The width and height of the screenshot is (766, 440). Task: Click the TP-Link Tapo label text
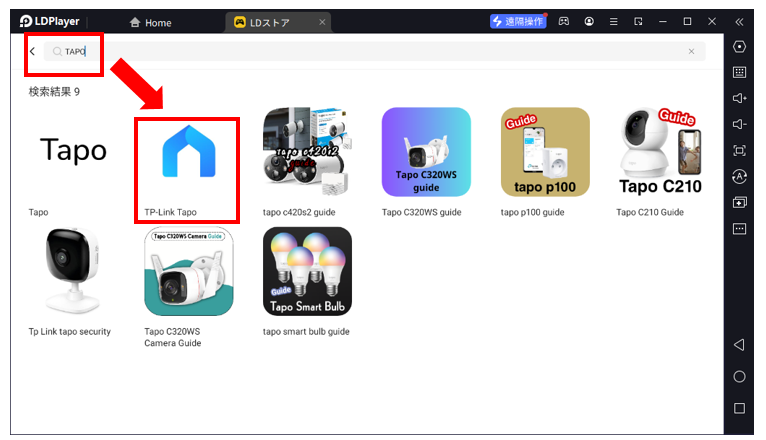pyautogui.click(x=170, y=212)
